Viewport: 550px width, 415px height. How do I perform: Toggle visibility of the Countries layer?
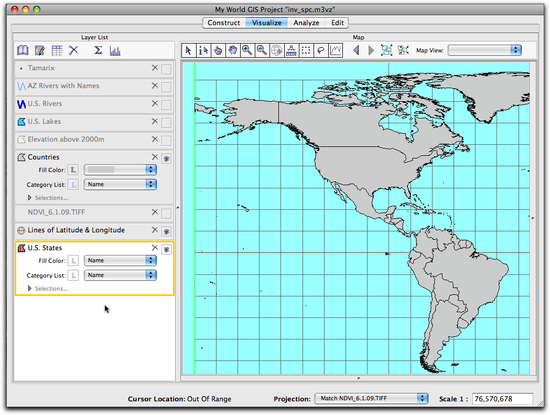click(166, 159)
